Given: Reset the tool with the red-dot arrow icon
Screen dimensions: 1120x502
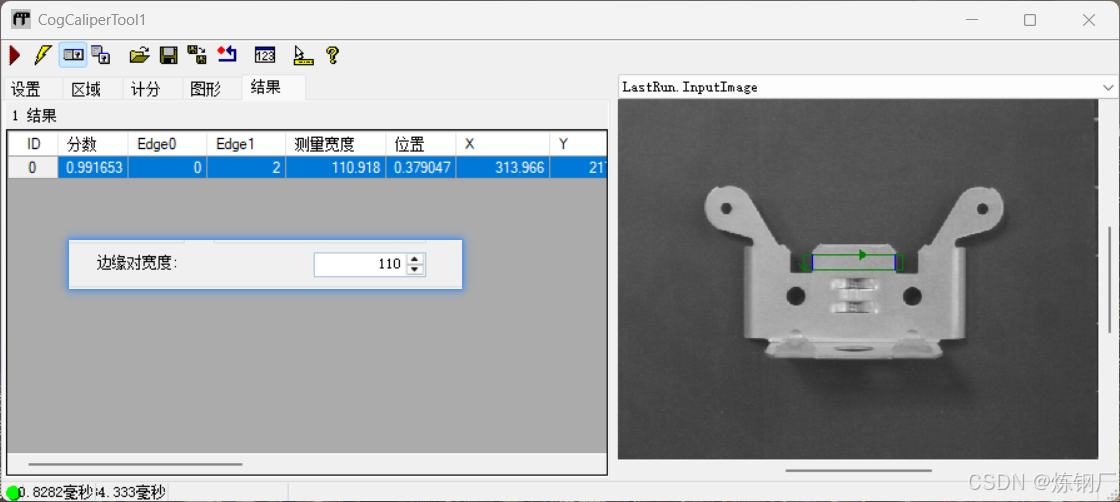Looking at the screenshot, I should 227,55.
